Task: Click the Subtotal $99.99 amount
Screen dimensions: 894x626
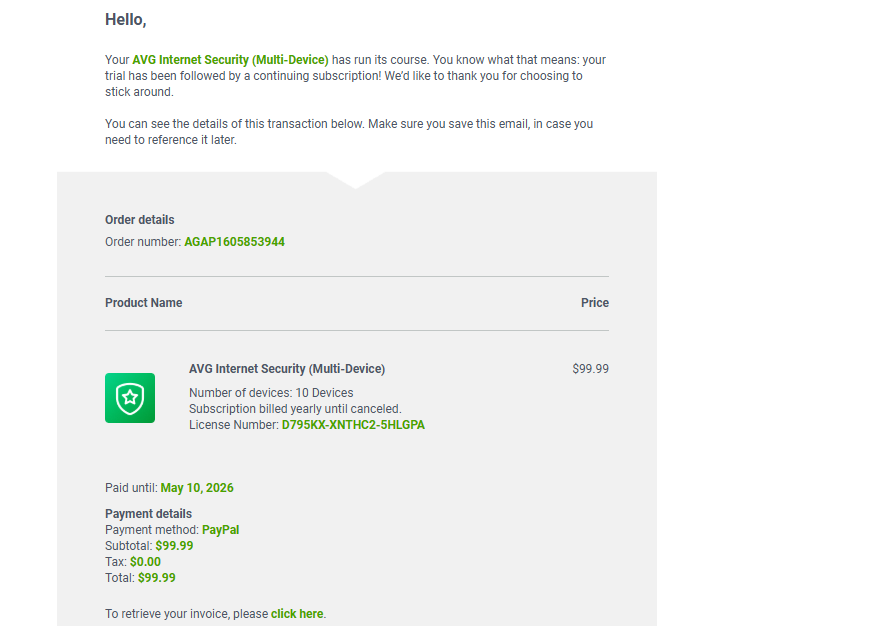Action: click(x=174, y=546)
